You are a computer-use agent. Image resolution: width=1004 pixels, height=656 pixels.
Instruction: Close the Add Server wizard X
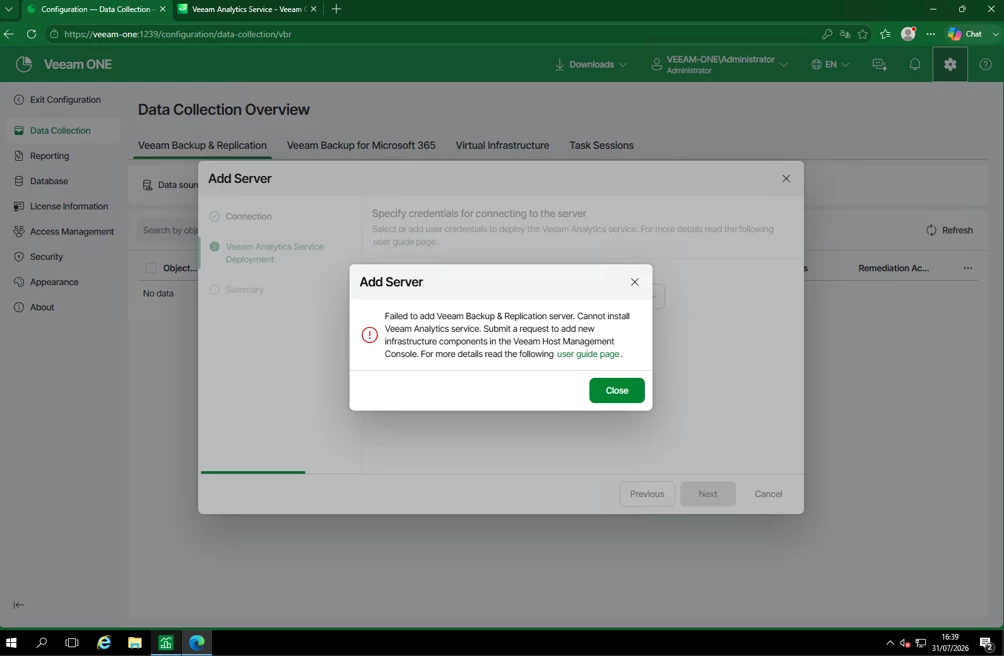(x=786, y=179)
